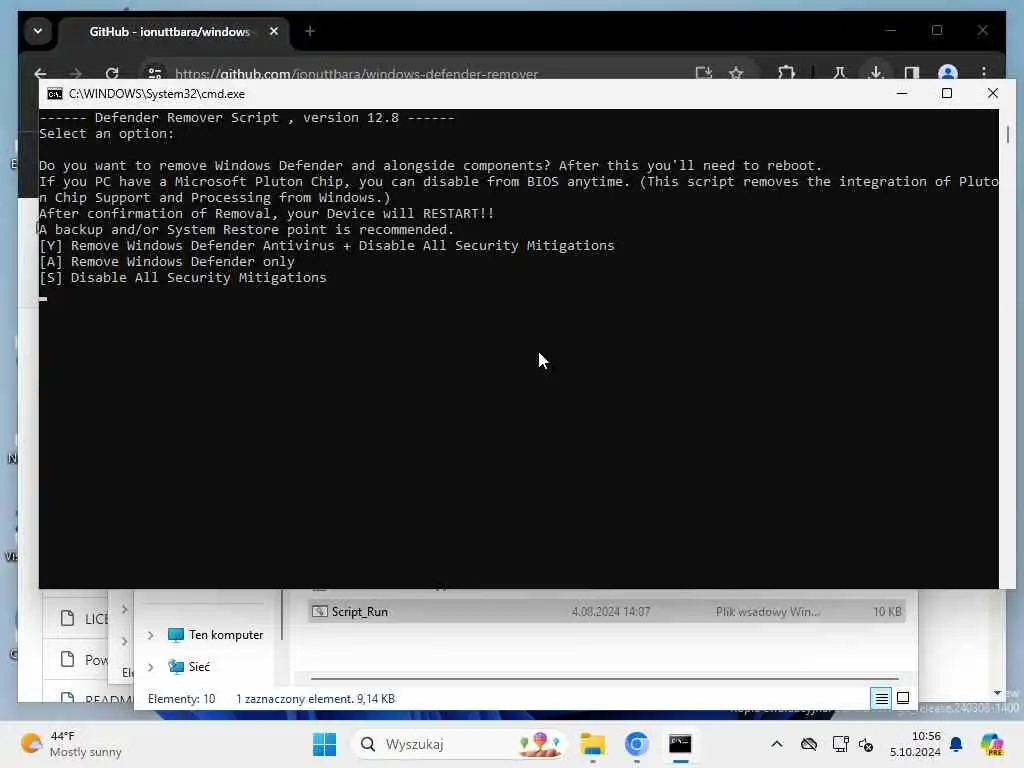Switch Explorer to large icons view
1024x768 pixels.
point(903,698)
